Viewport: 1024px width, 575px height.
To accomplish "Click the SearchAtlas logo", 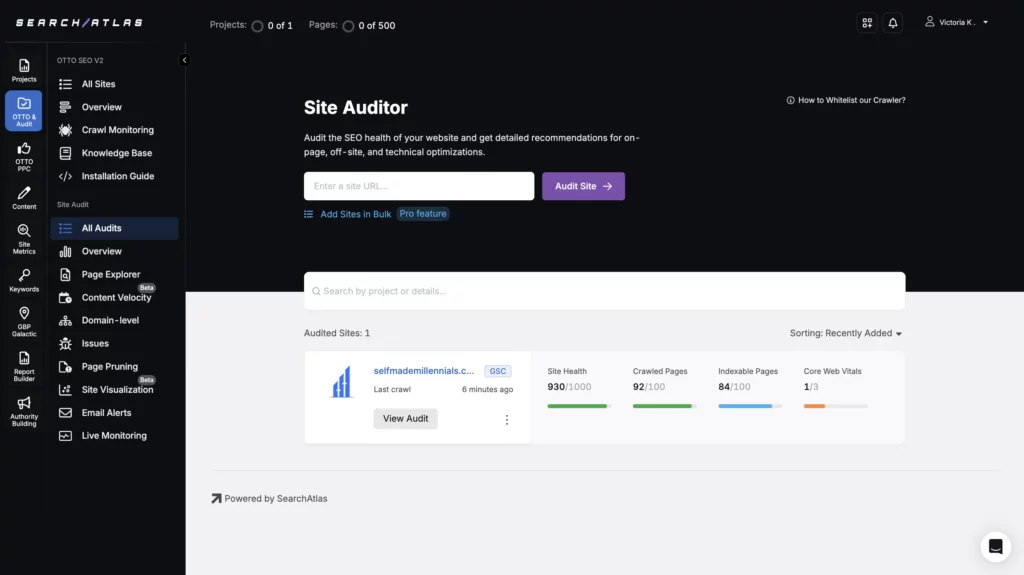I will pyautogui.click(x=79, y=23).
